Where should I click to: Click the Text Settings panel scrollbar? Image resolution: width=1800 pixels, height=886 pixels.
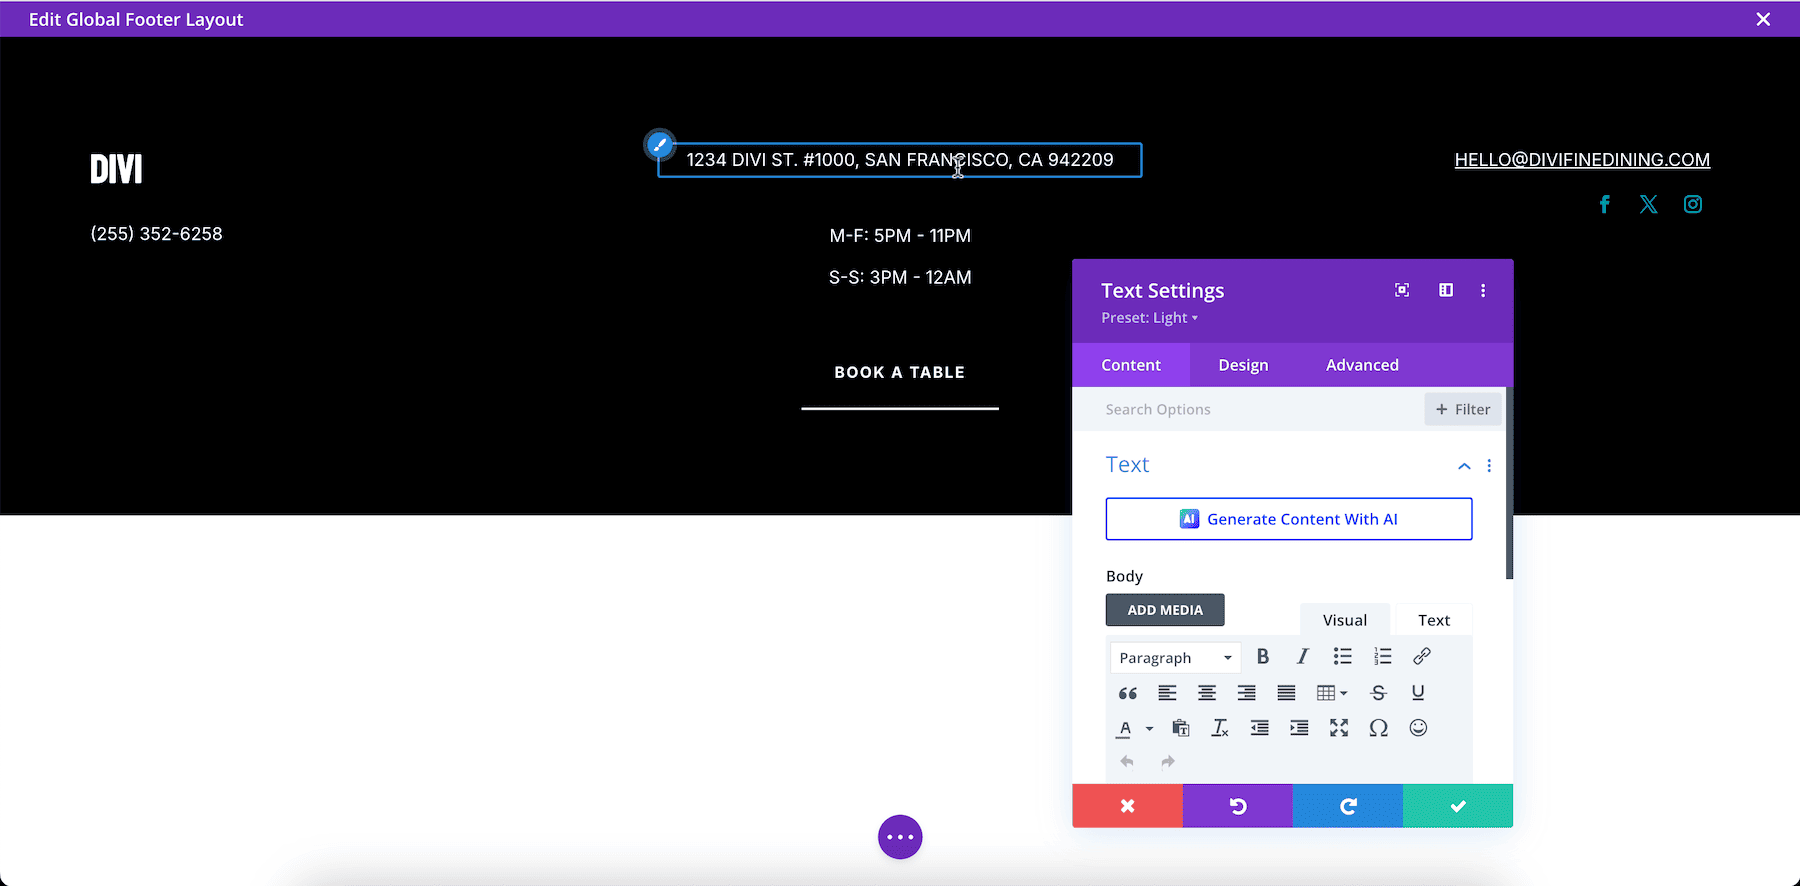(x=1509, y=483)
